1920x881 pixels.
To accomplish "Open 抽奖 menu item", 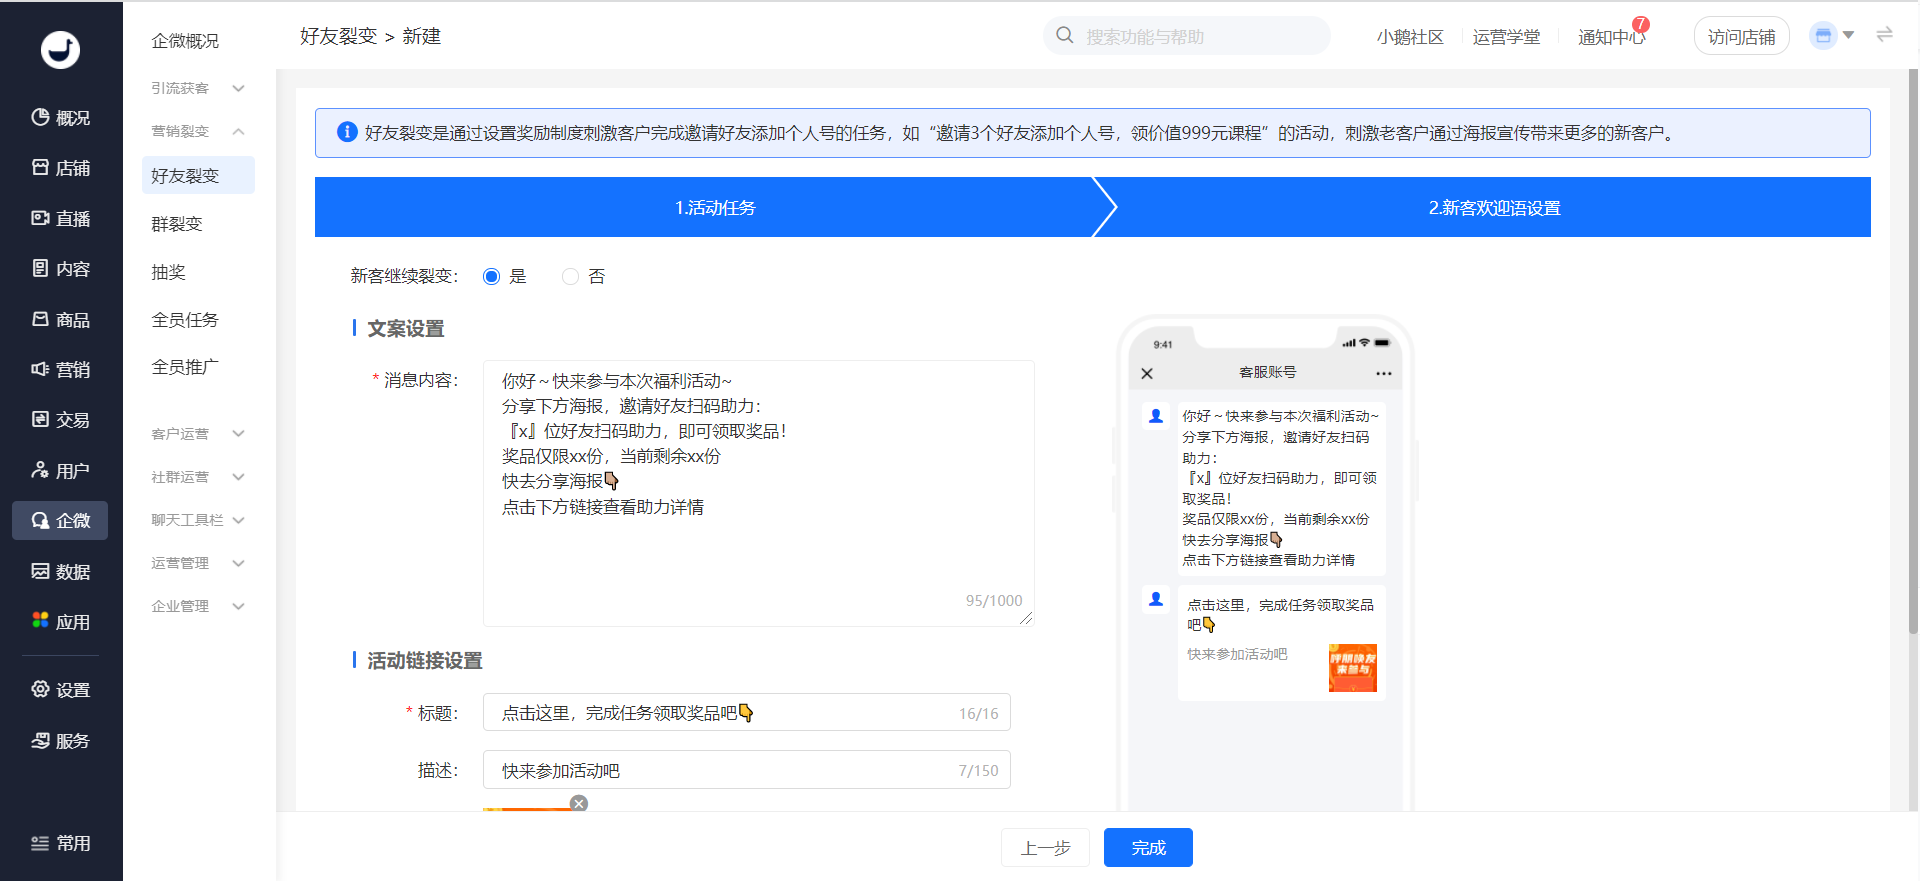I will pyautogui.click(x=168, y=271).
